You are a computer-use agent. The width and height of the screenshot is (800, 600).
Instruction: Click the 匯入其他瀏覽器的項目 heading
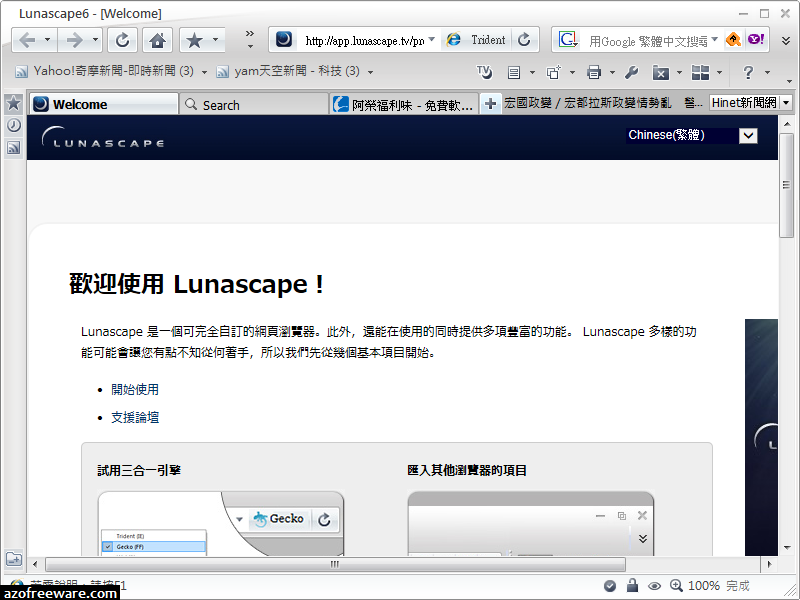coord(467,470)
